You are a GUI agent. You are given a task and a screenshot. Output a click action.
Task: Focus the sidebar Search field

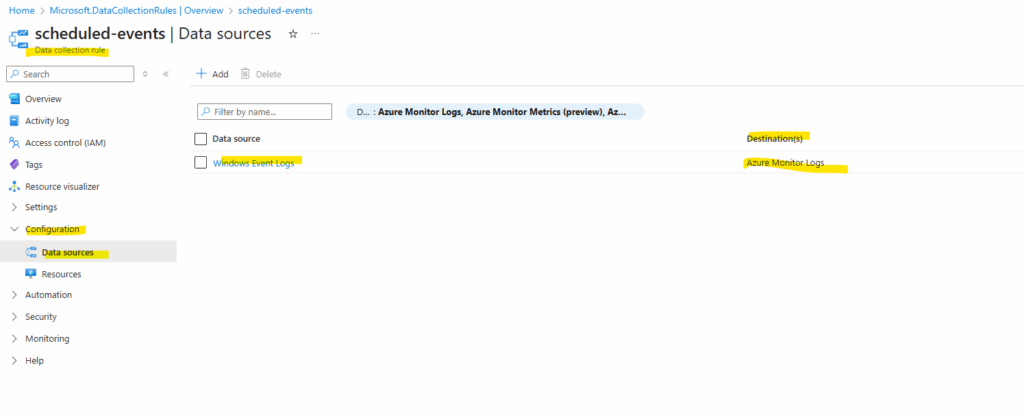[70, 74]
